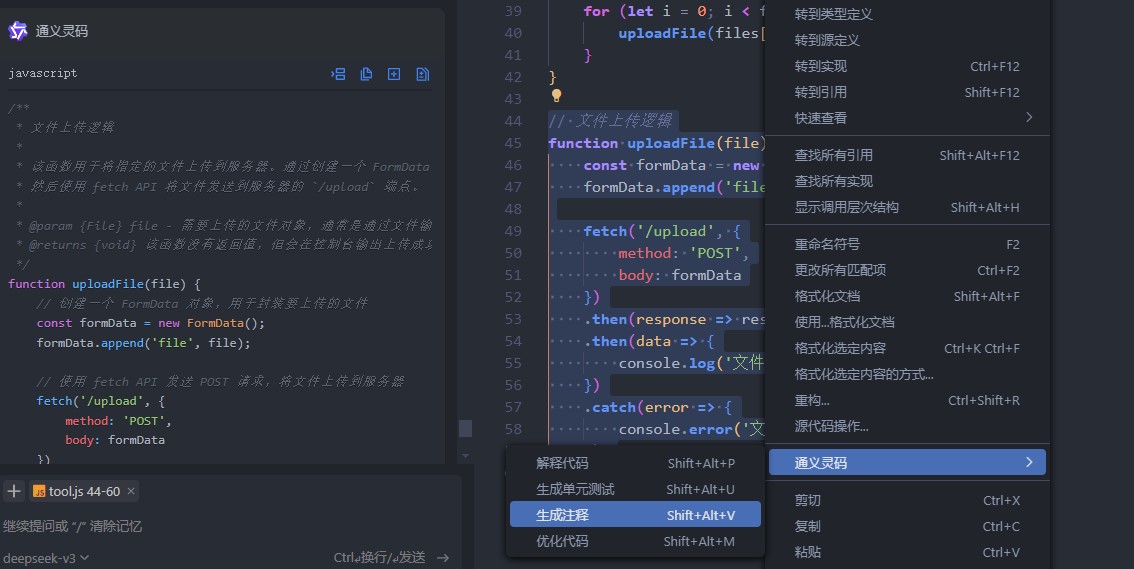This screenshot has height=569, width=1134.
Task: Choose 生成注释 from the submenu
Action: (635, 515)
